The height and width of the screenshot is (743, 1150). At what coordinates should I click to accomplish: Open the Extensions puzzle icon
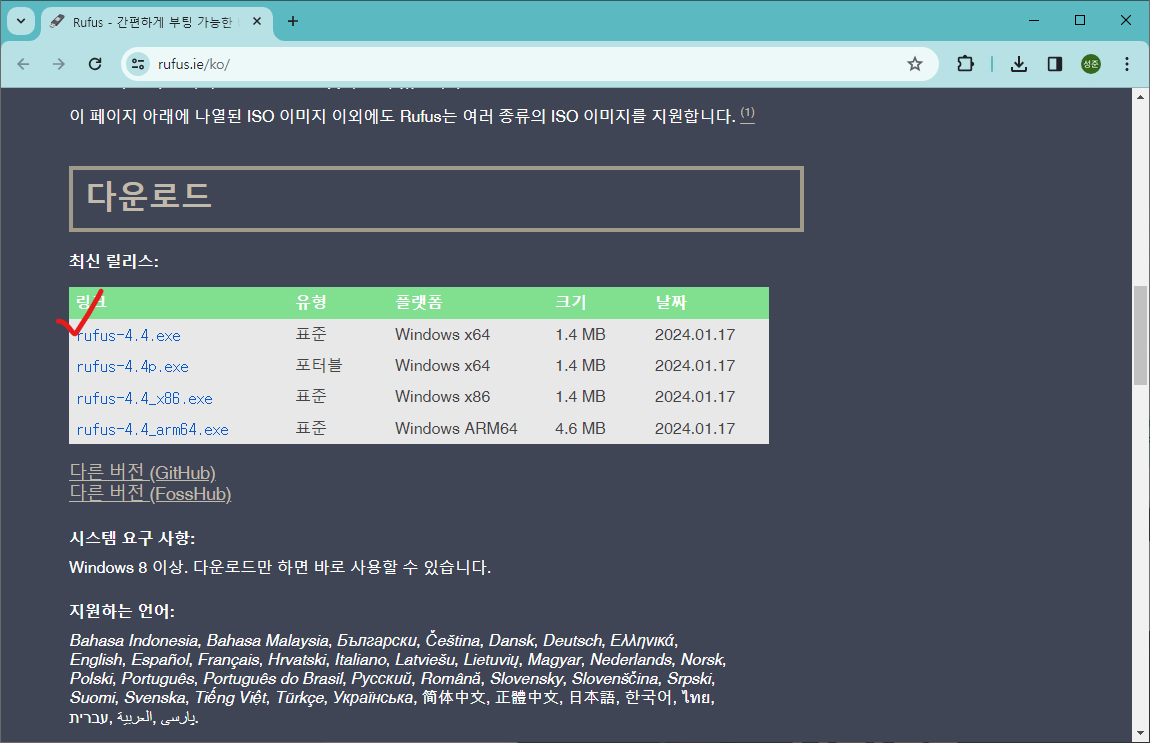pyautogui.click(x=965, y=65)
